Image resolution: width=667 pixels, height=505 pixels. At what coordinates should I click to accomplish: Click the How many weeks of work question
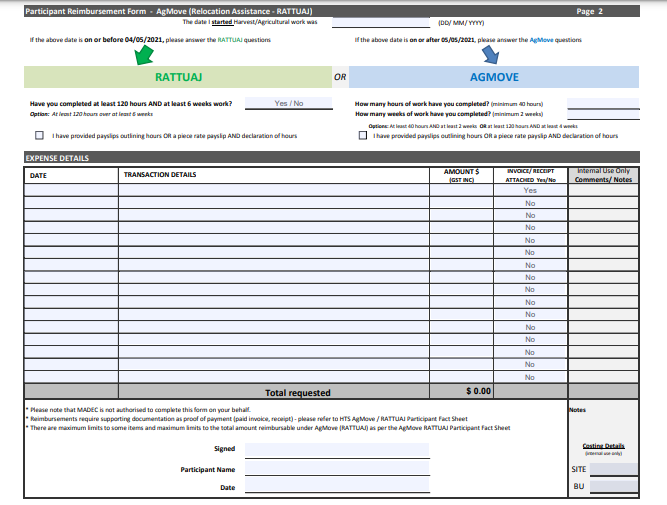[449, 114]
